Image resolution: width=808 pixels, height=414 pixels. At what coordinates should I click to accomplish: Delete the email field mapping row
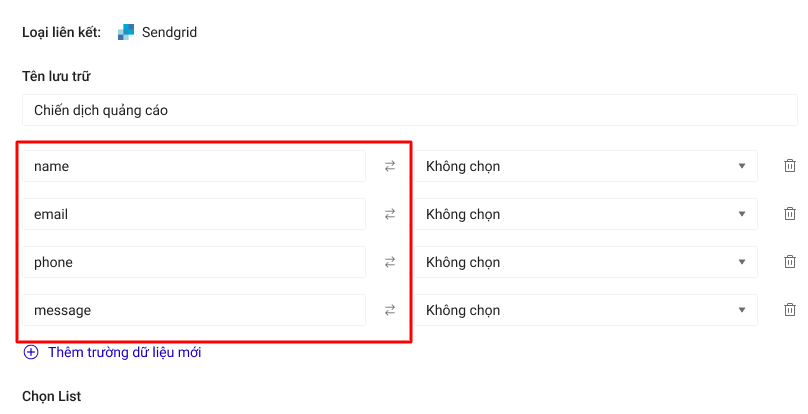(789, 214)
